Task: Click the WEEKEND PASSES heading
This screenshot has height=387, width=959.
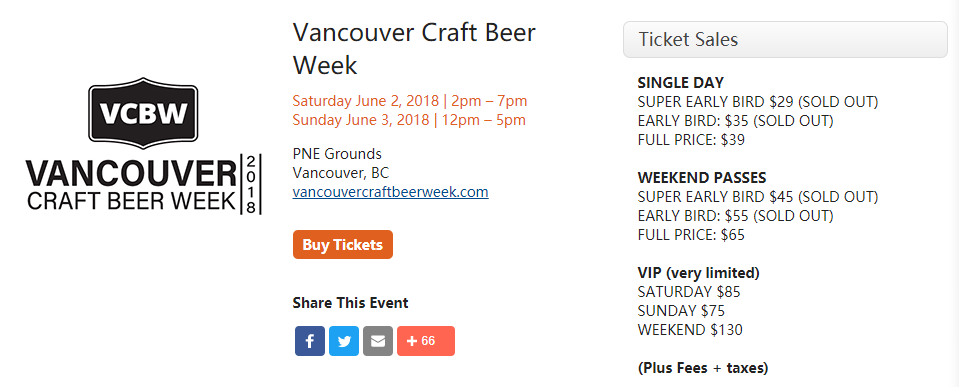Action: (702, 178)
